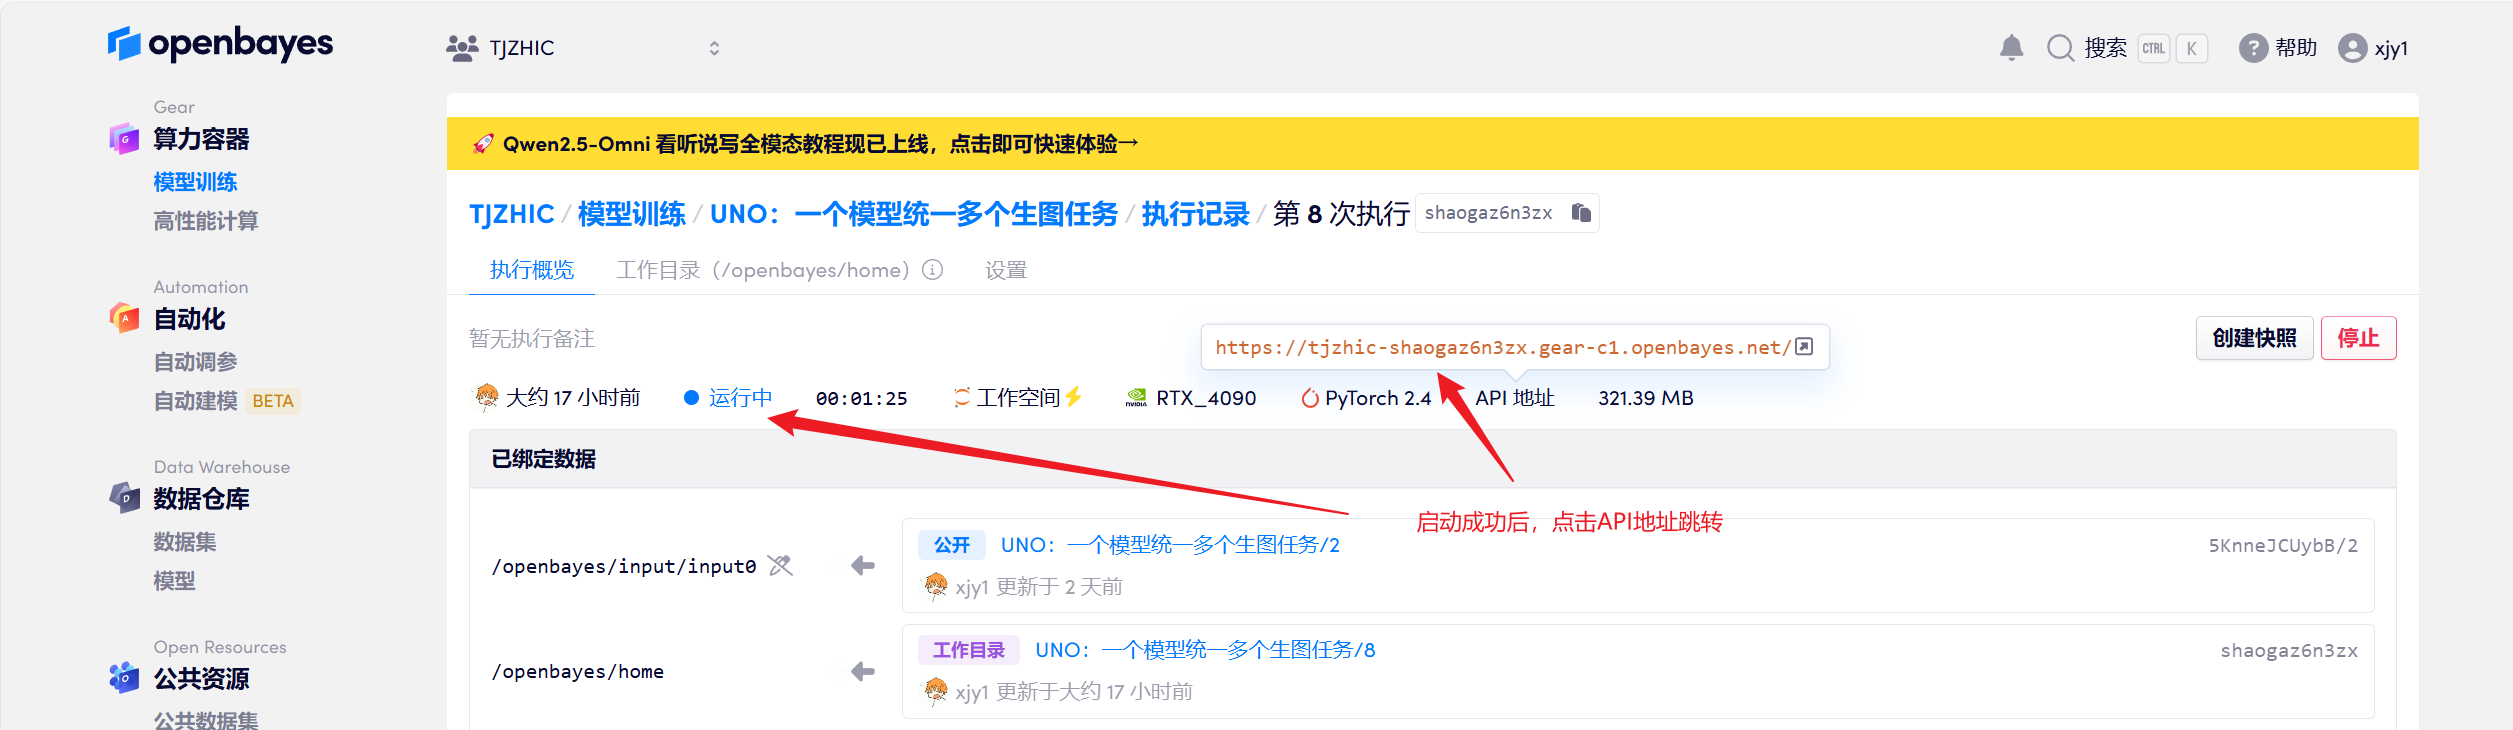Click the 创建快照 button
This screenshot has width=2513, height=730.
[2254, 338]
